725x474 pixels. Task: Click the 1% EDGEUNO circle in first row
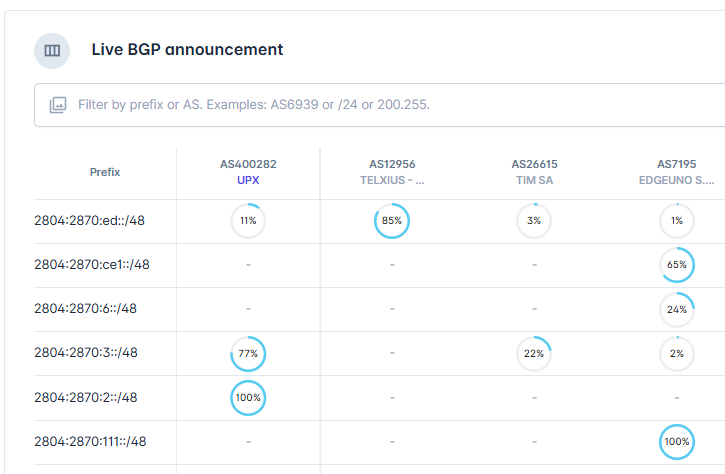tap(677, 221)
